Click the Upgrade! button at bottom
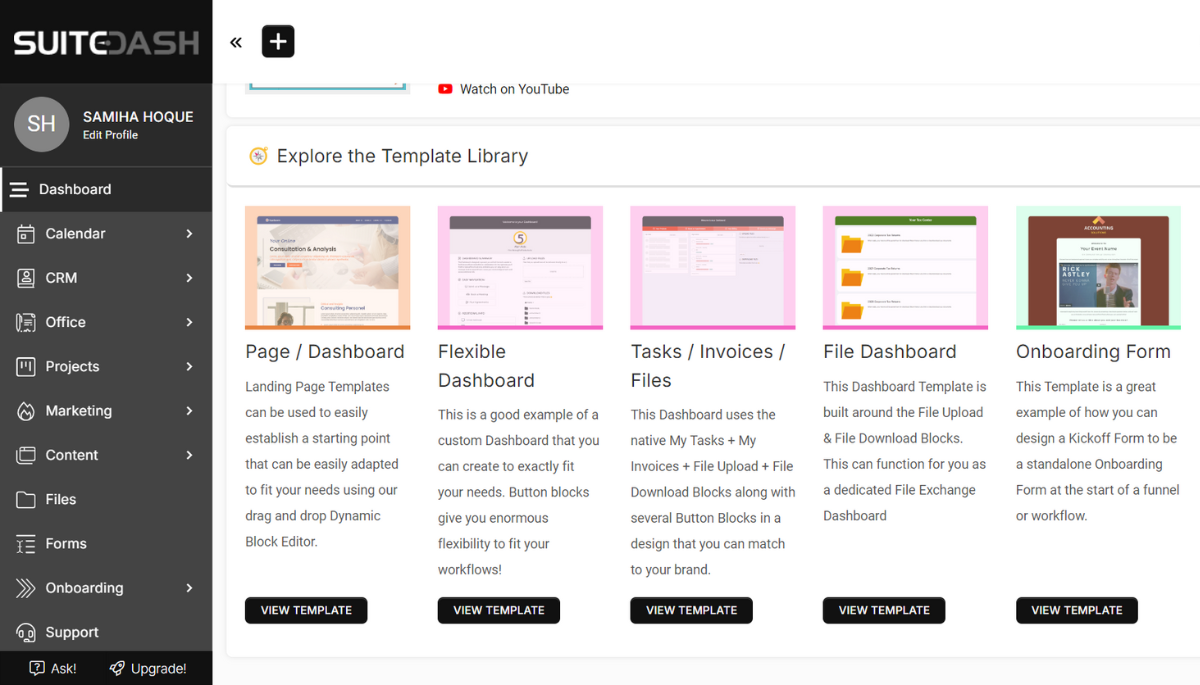The height and width of the screenshot is (685, 1200). pyautogui.click(x=148, y=668)
